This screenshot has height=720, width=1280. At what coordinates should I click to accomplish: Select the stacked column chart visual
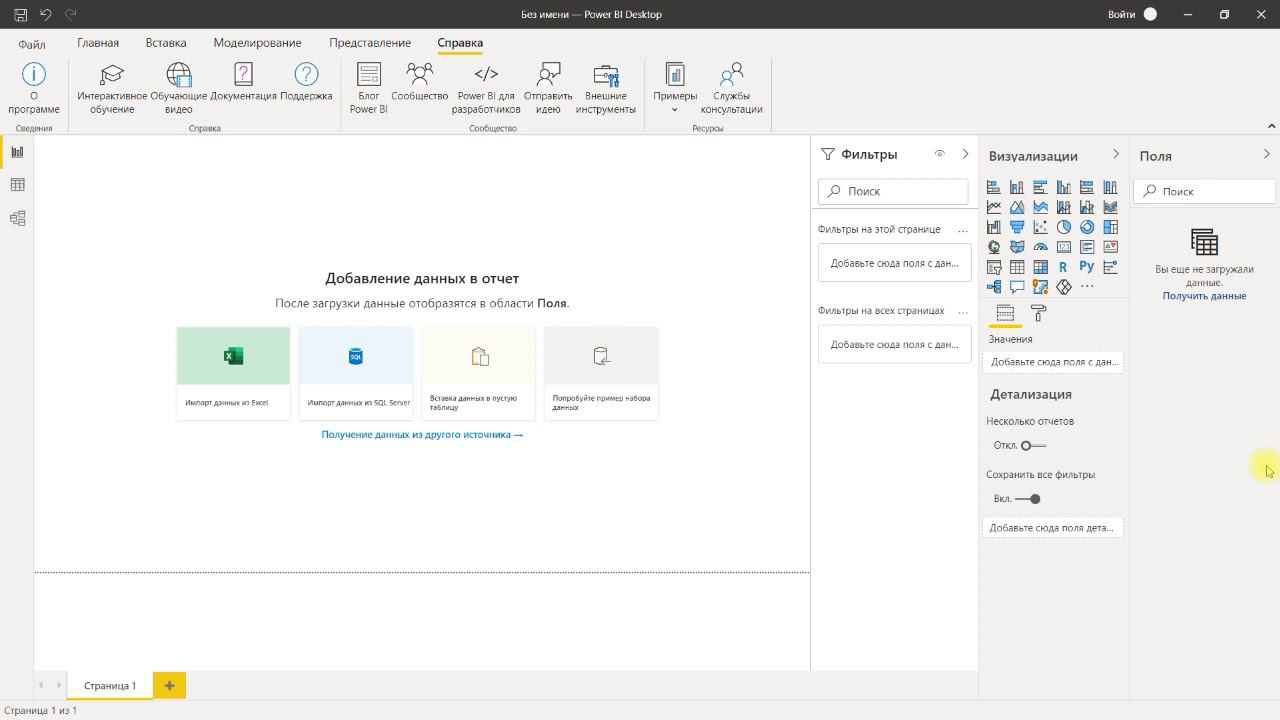coord(1017,187)
